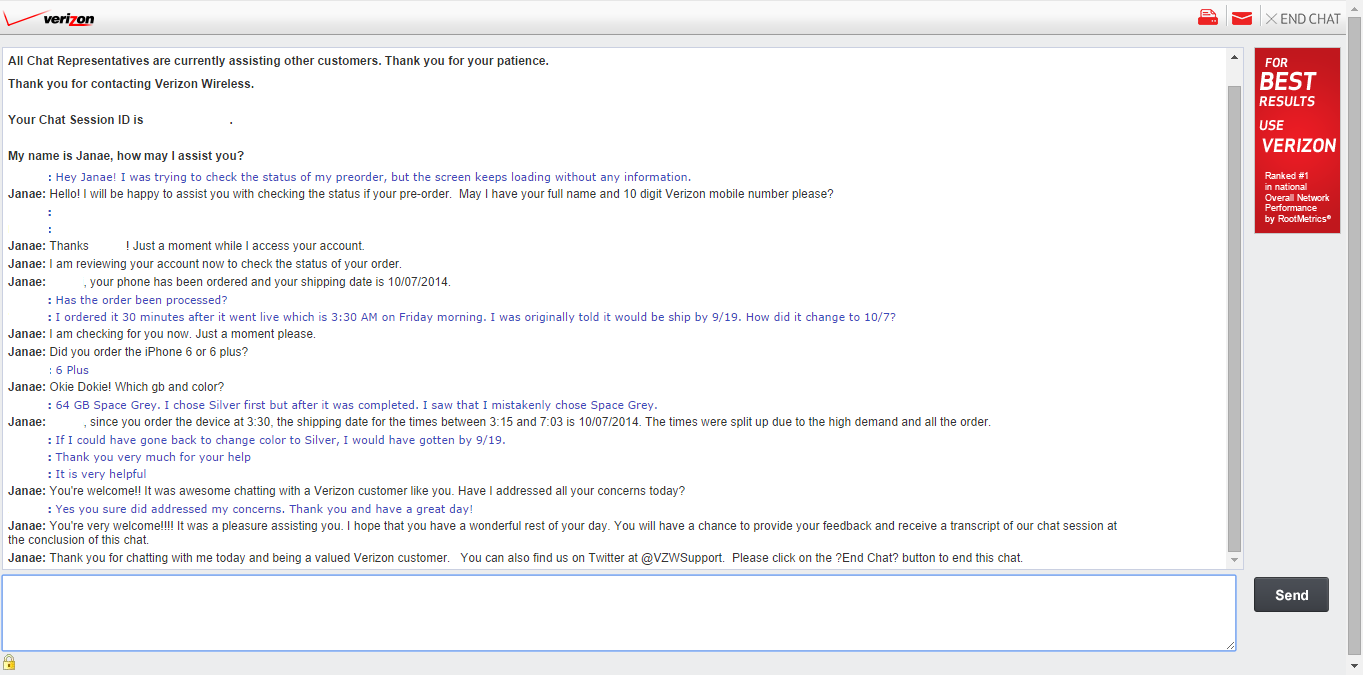Image resolution: width=1363 pixels, height=675 pixels.
Task: Click 'Did you order the iPhone 6 or 6 plus?'
Action: [148, 352]
